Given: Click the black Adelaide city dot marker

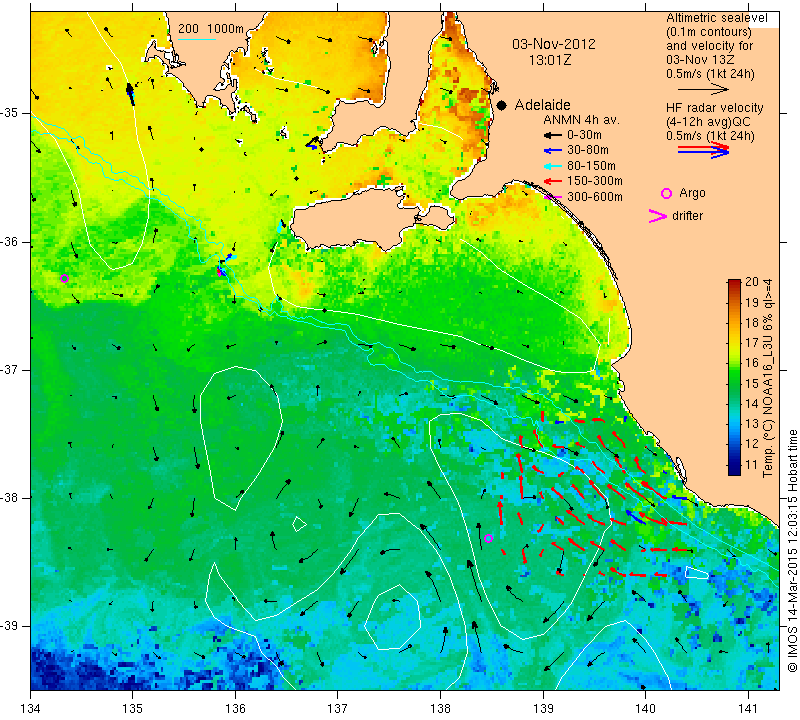Looking at the screenshot, I should click(x=502, y=105).
